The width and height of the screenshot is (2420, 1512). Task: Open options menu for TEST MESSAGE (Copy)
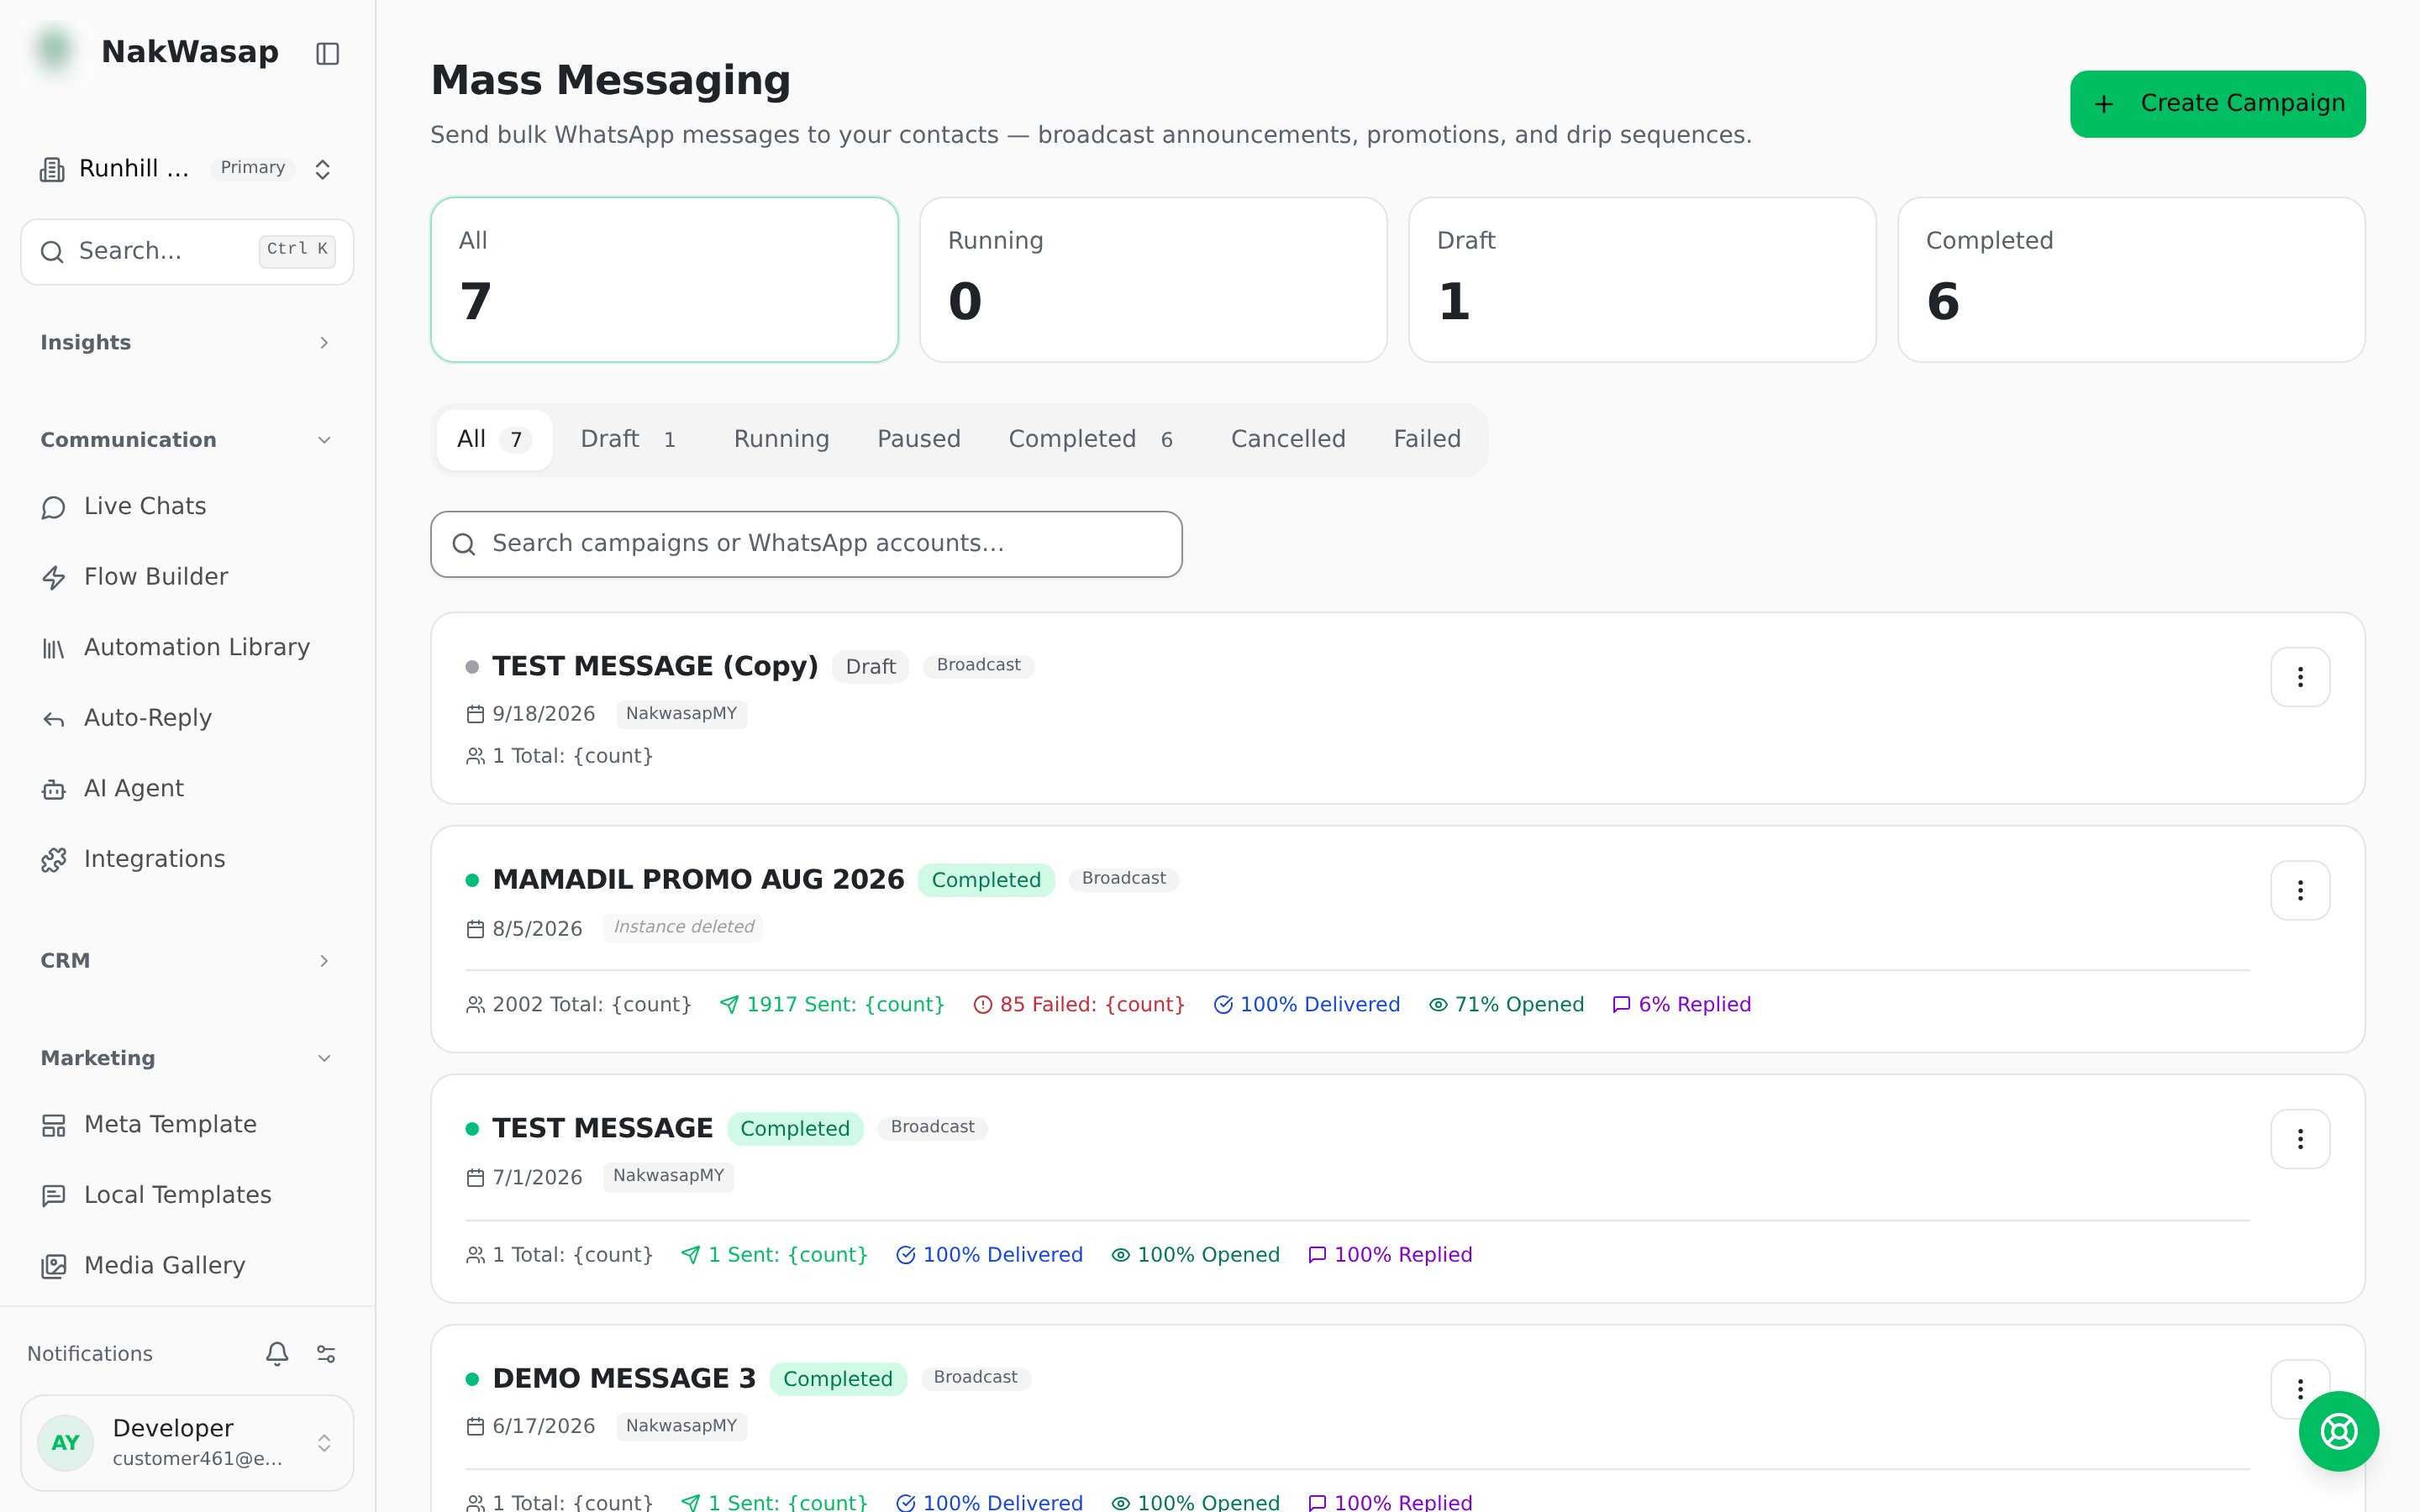pos(2300,677)
